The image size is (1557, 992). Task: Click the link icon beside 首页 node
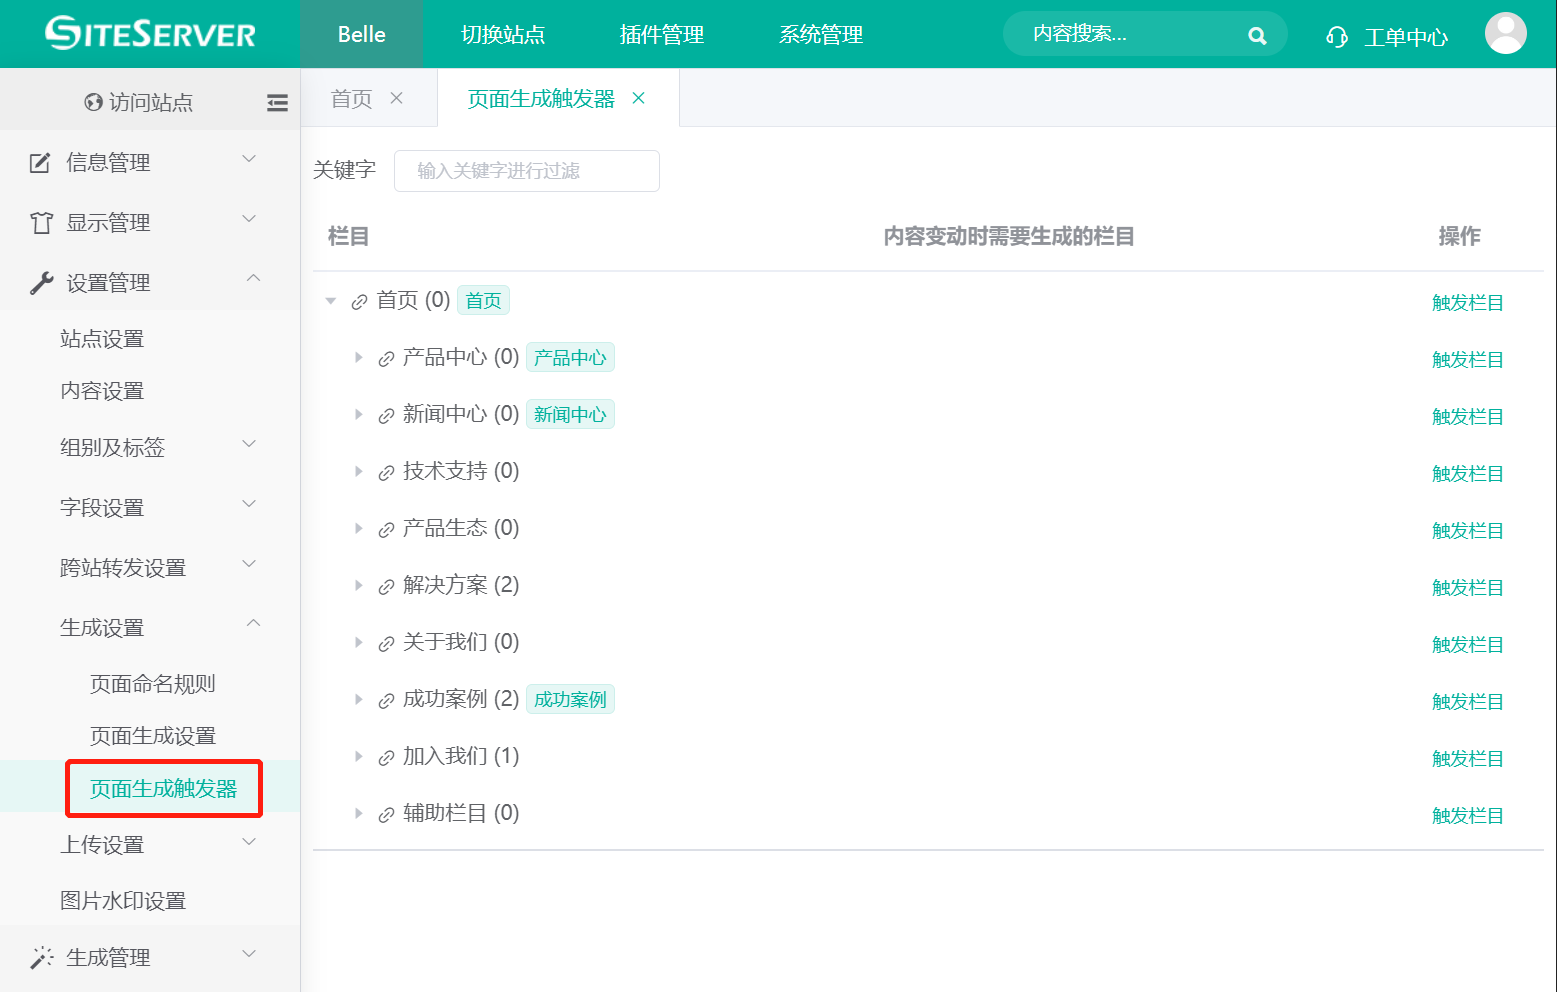point(360,300)
